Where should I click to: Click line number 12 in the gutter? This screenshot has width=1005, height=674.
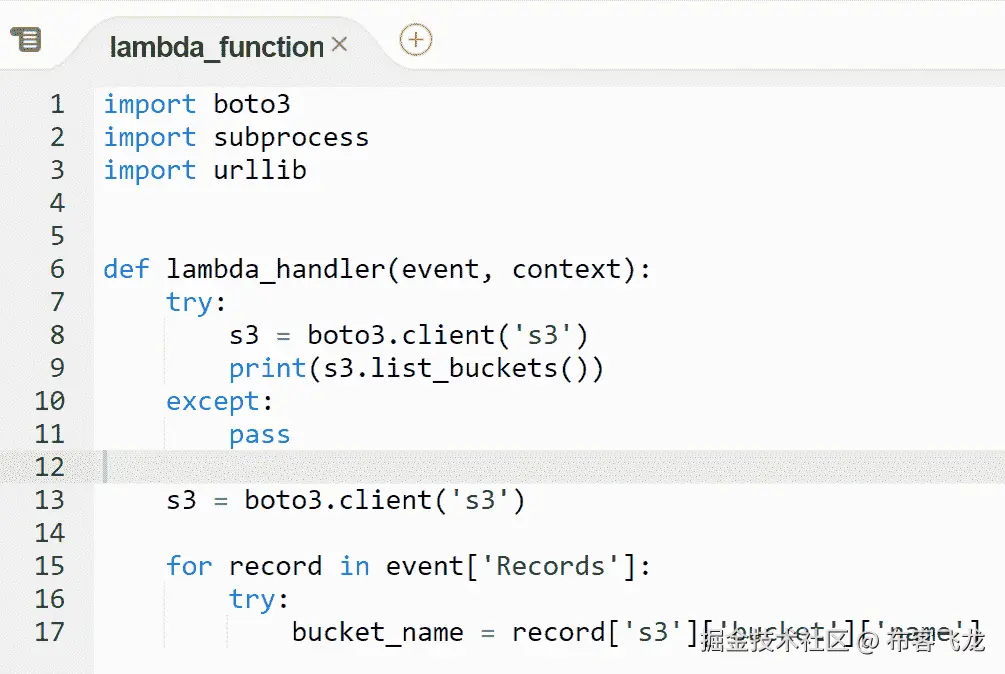tap(50, 467)
